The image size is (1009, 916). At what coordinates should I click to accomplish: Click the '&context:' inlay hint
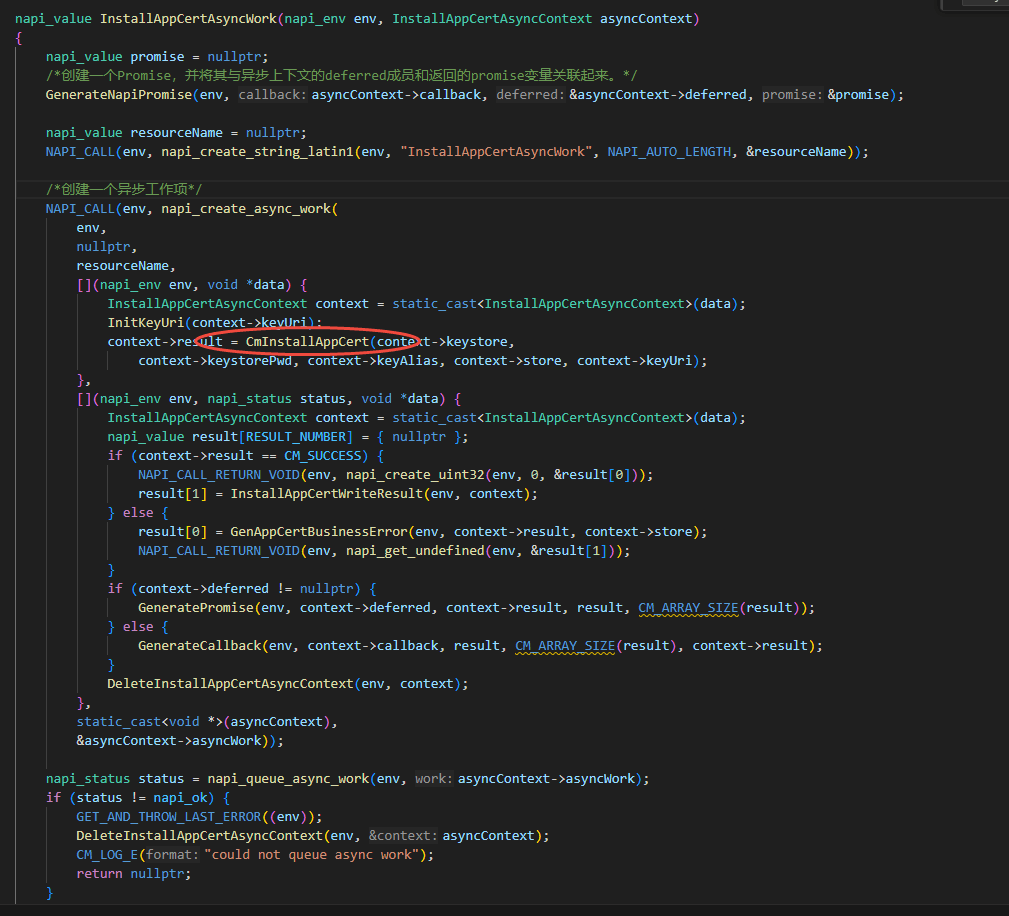pyautogui.click(x=403, y=836)
